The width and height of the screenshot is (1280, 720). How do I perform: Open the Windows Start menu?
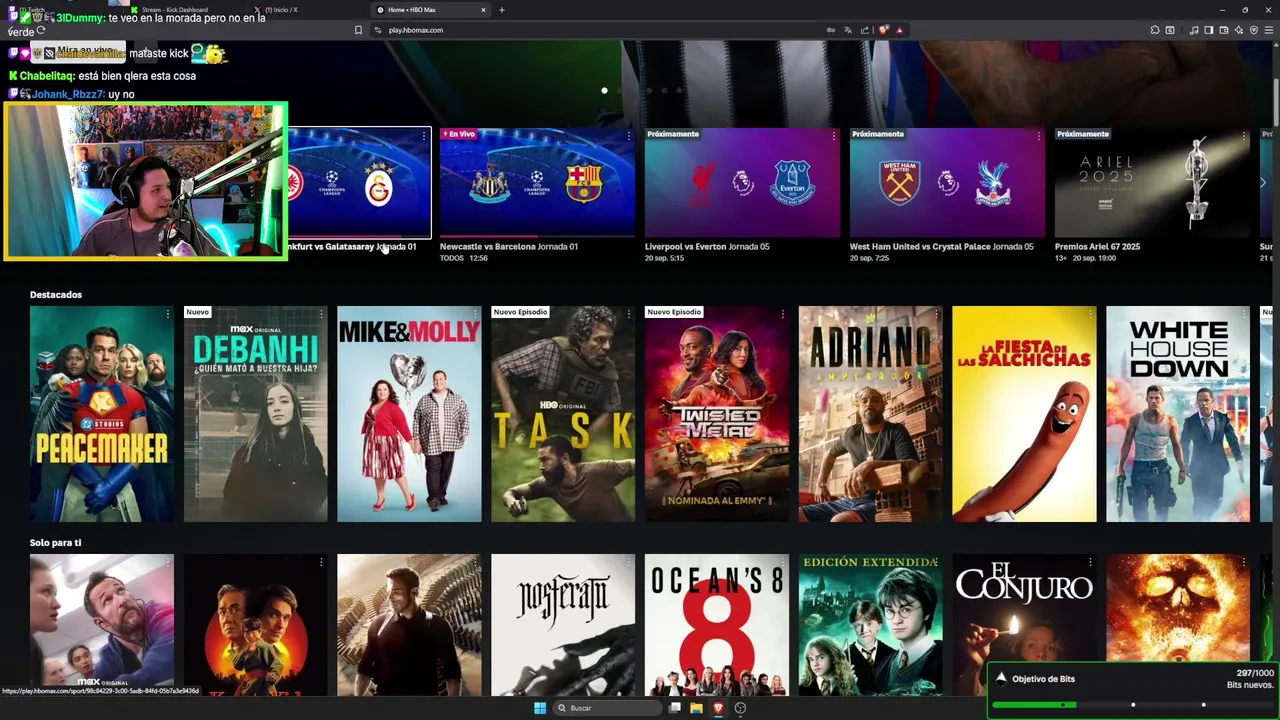point(540,708)
